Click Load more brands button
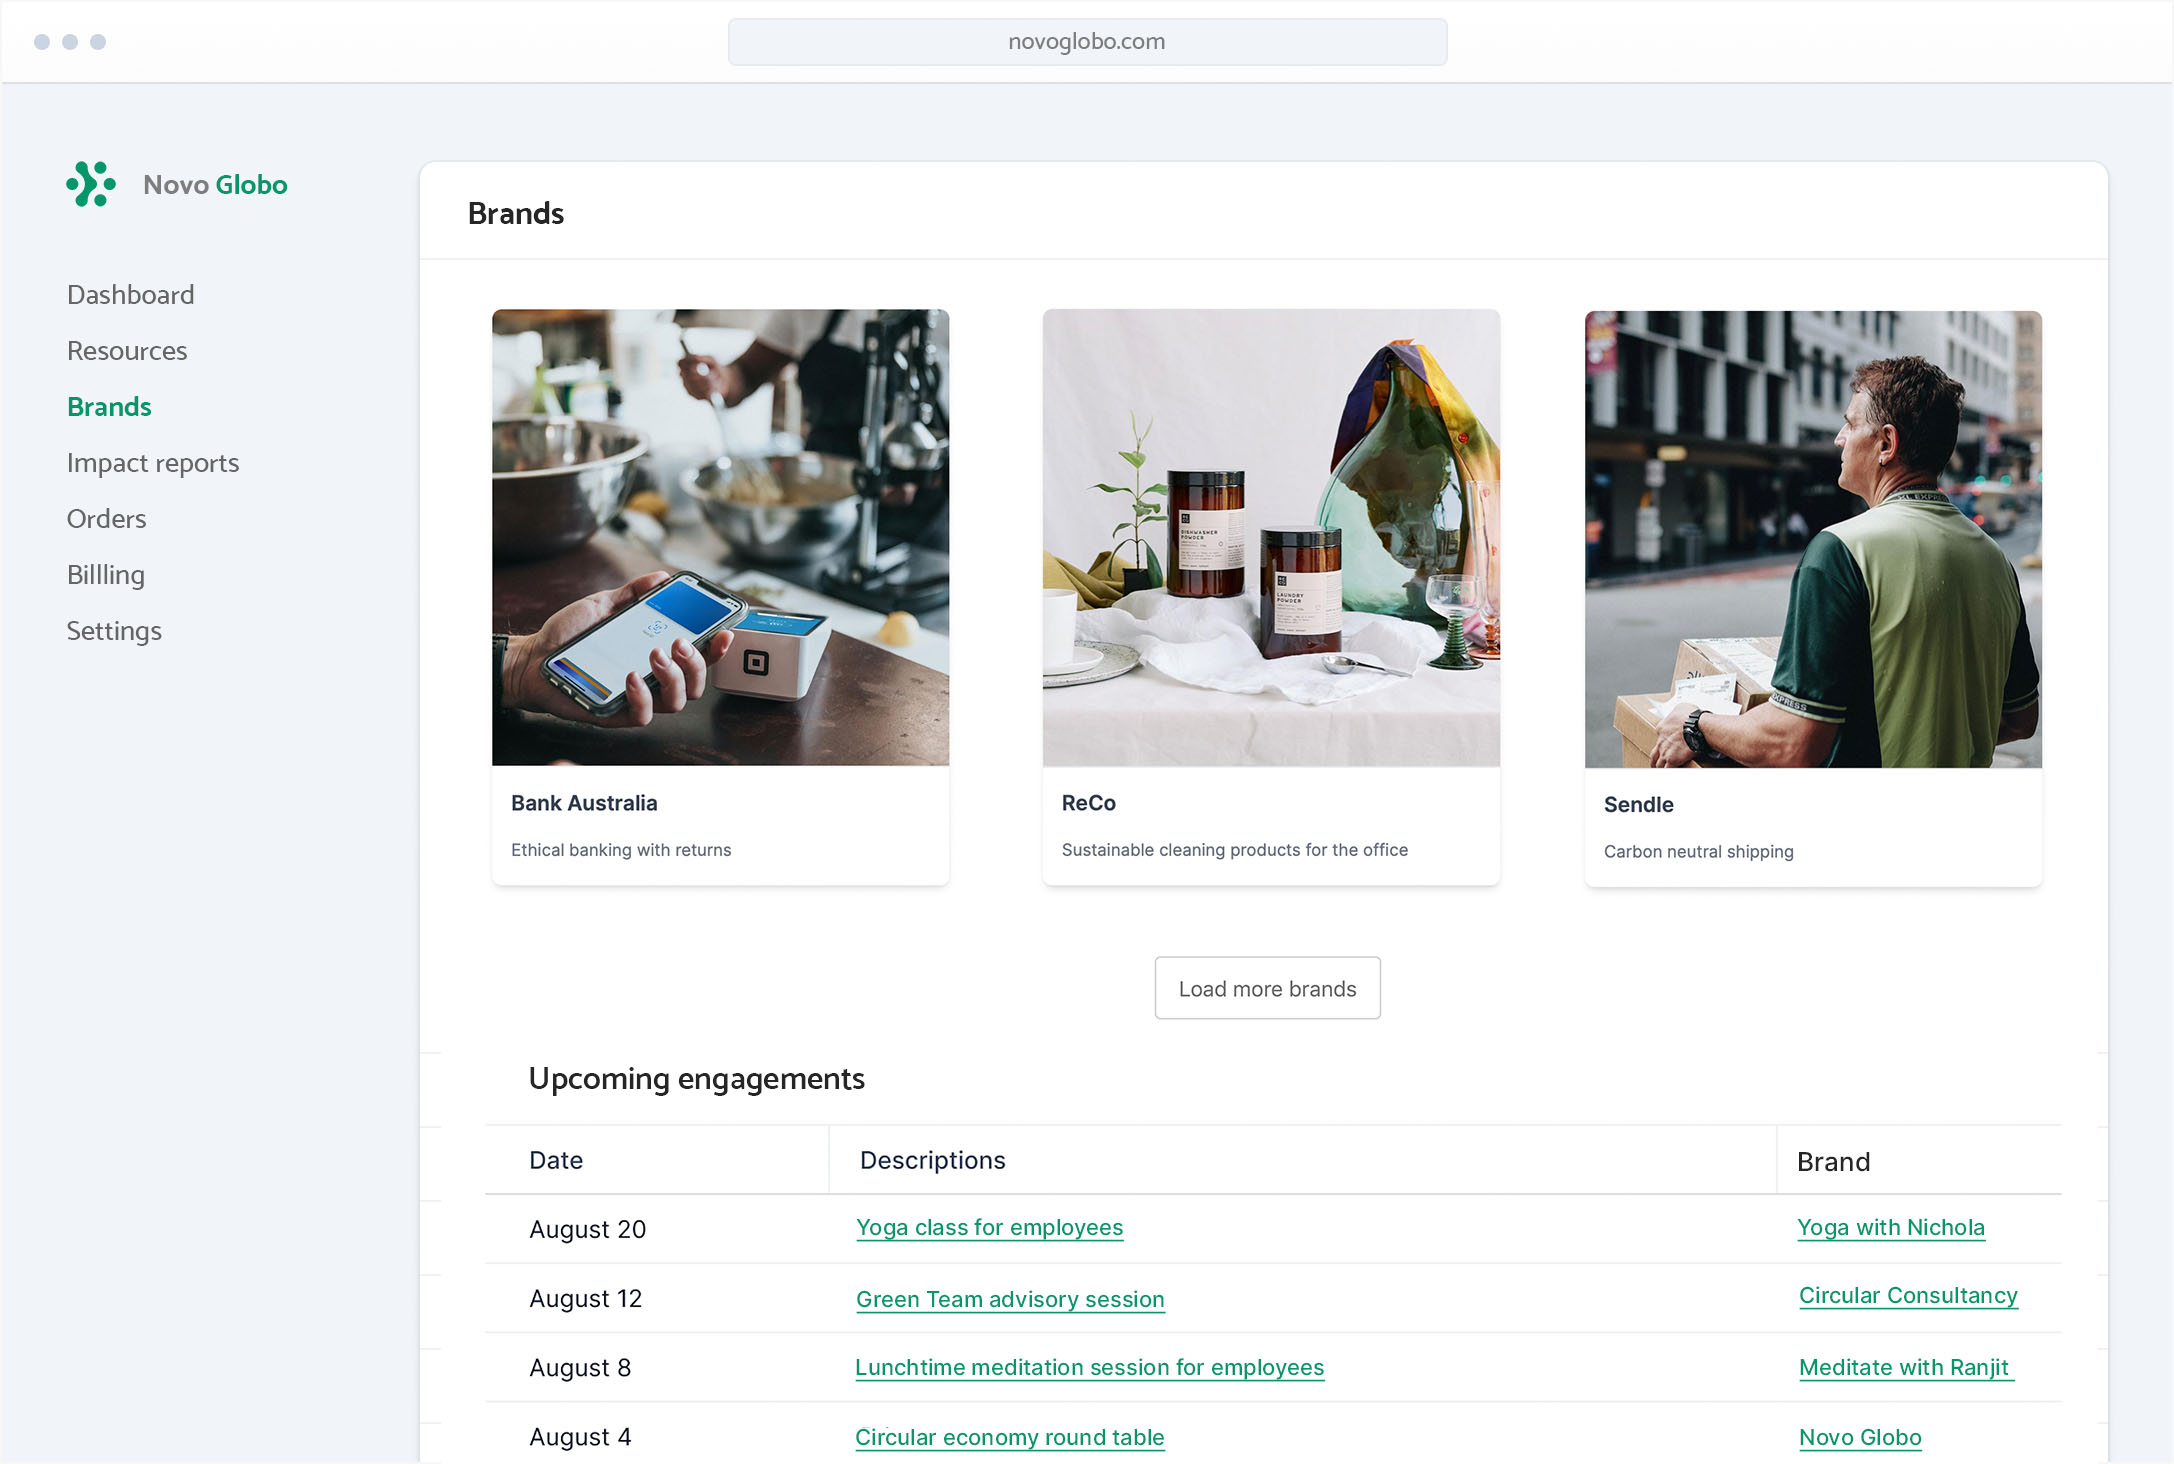 tap(1267, 987)
